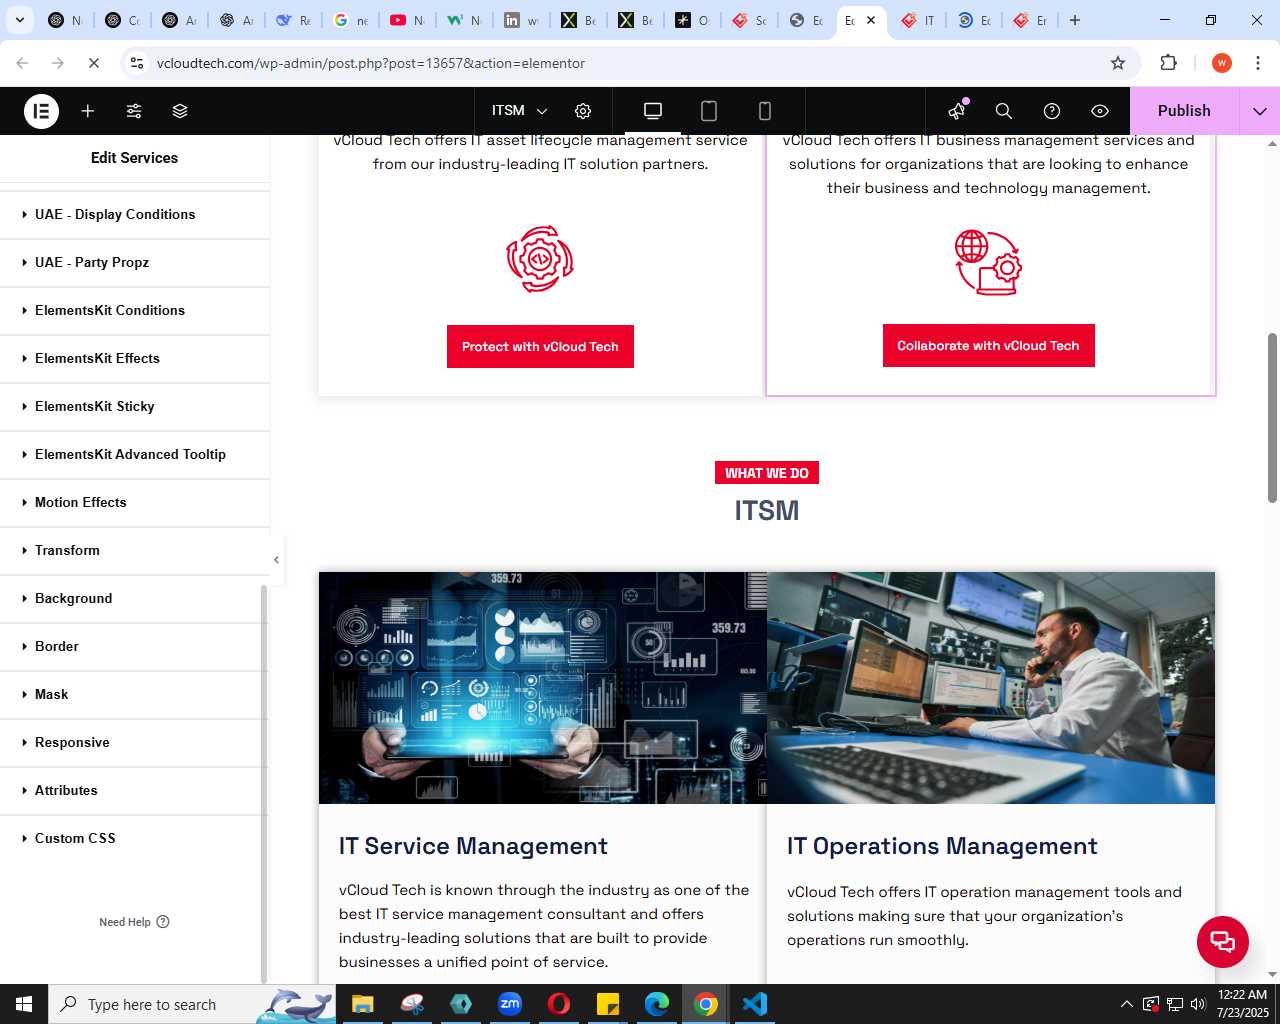Screen dimensions: 1280x1024
Task: Open page settings gear icon
Action: [x=583, y=111]
